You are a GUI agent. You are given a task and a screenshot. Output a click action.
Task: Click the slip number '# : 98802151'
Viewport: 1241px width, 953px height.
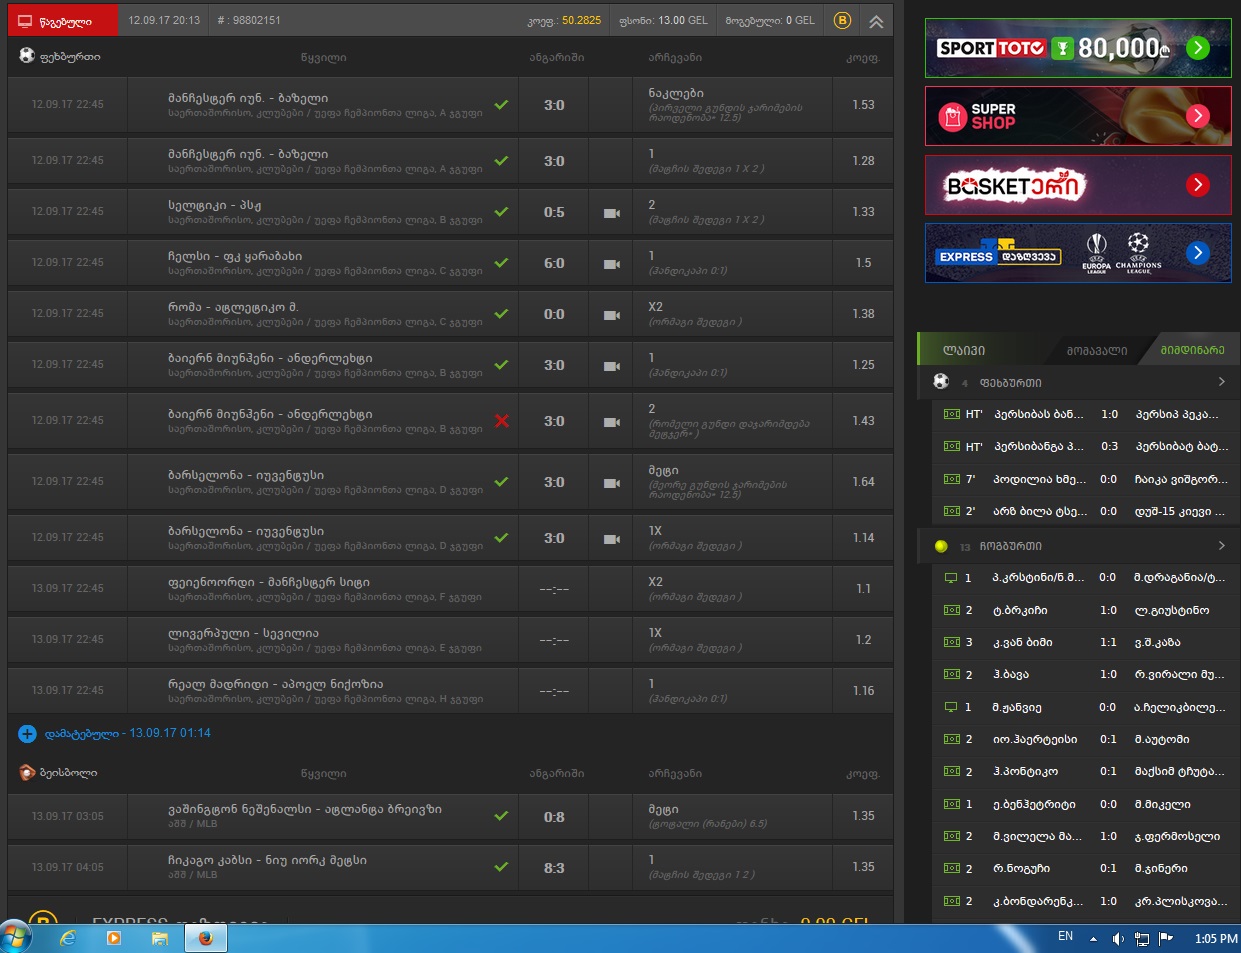[x=249, y=20]
